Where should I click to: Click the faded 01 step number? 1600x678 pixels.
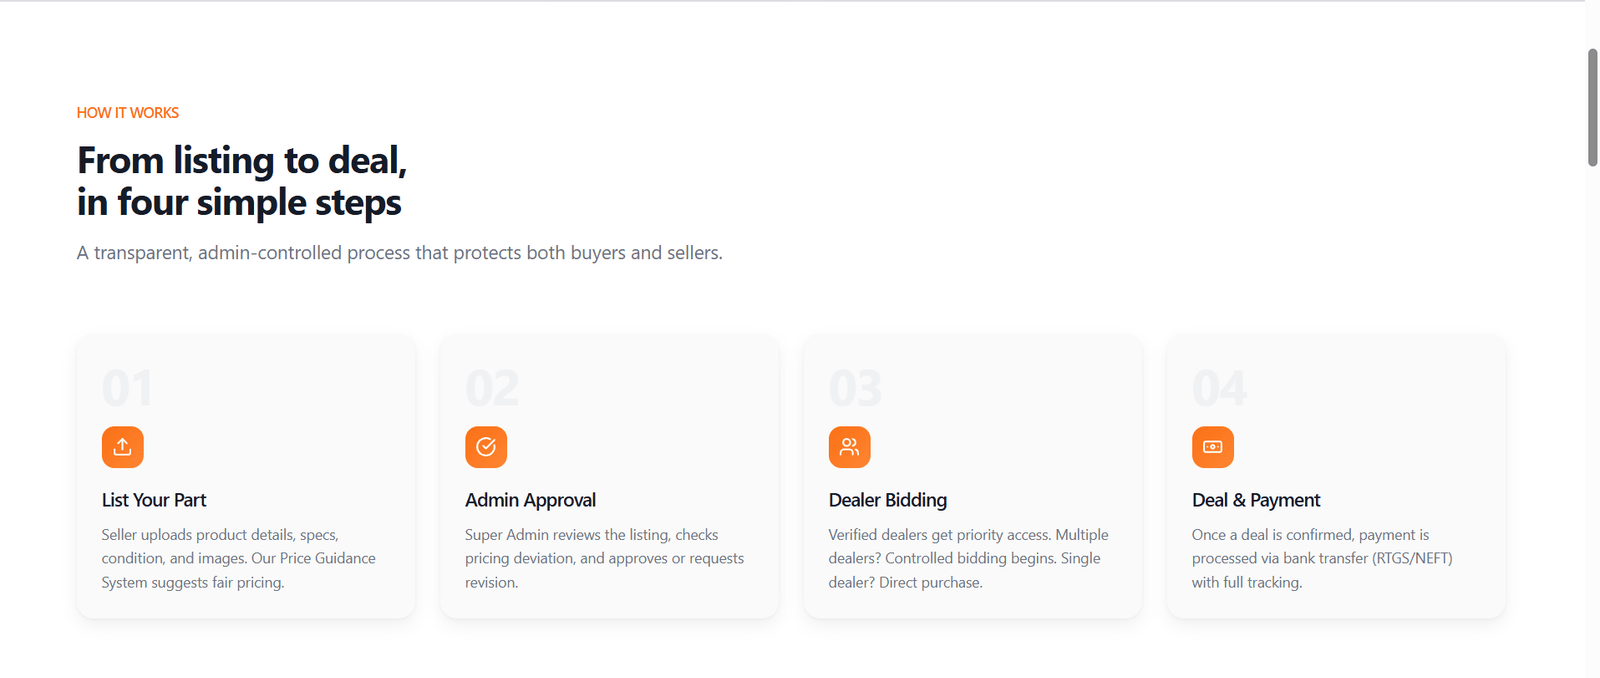[x=127, y=389]
